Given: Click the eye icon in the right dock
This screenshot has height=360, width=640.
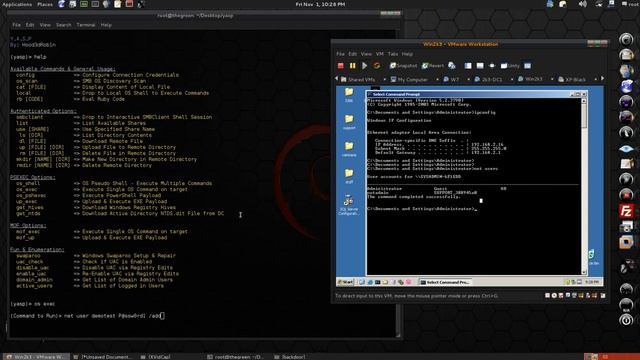Looking at the screenshot, I should [626, 149].
